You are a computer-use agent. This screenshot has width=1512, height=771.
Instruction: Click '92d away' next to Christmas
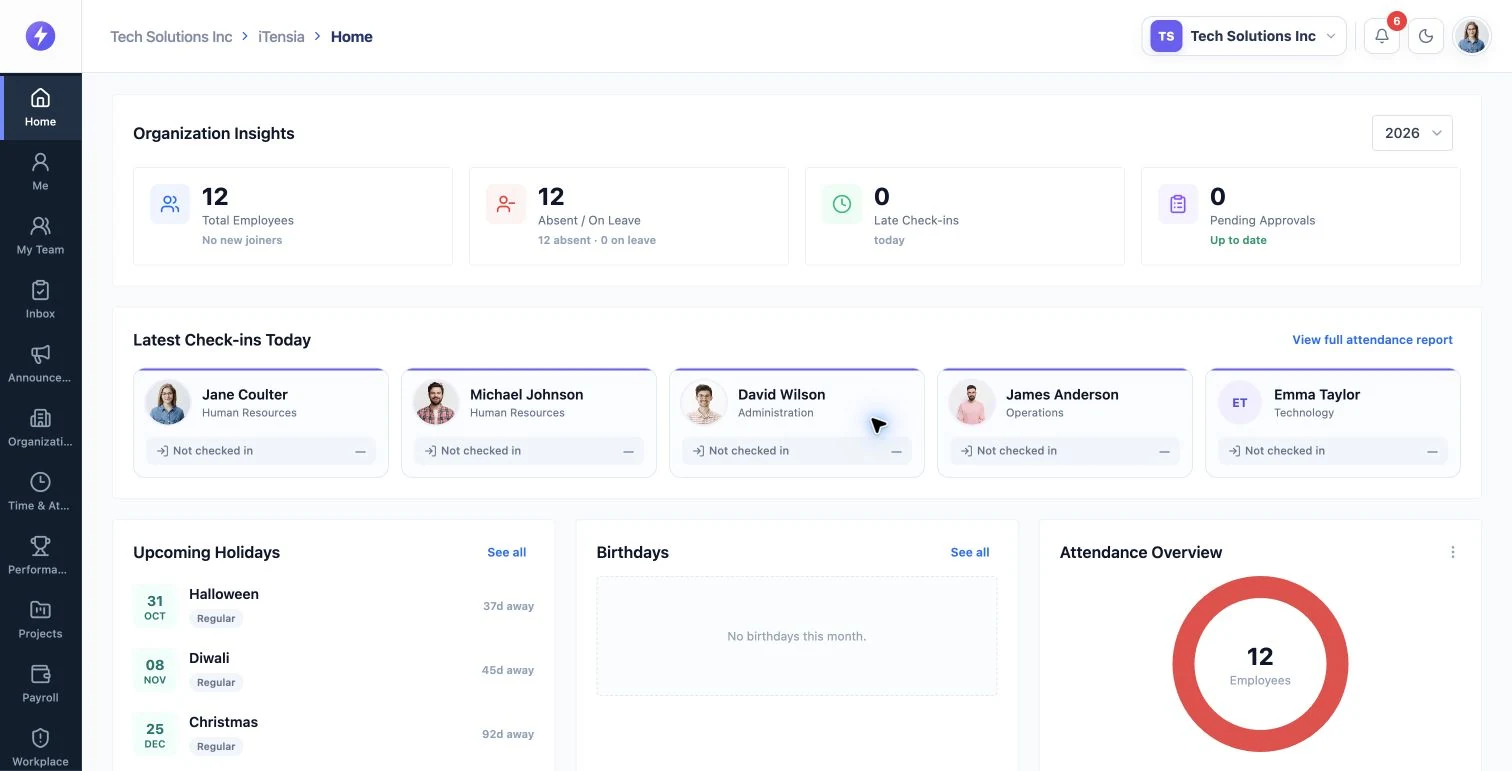(x=508, y=734)
